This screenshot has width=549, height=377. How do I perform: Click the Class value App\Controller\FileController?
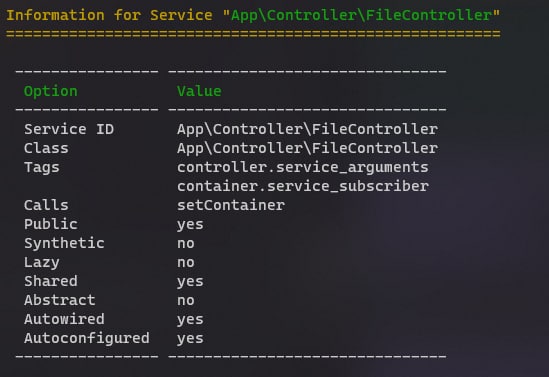coord(307,148)
